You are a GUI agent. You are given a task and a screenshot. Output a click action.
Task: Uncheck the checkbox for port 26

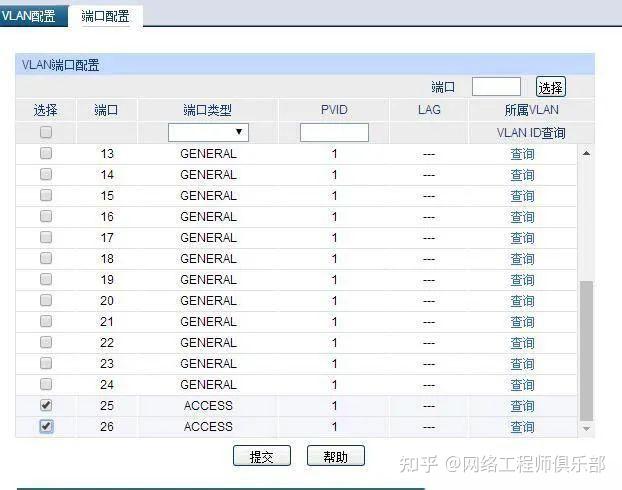click(46, 427)
